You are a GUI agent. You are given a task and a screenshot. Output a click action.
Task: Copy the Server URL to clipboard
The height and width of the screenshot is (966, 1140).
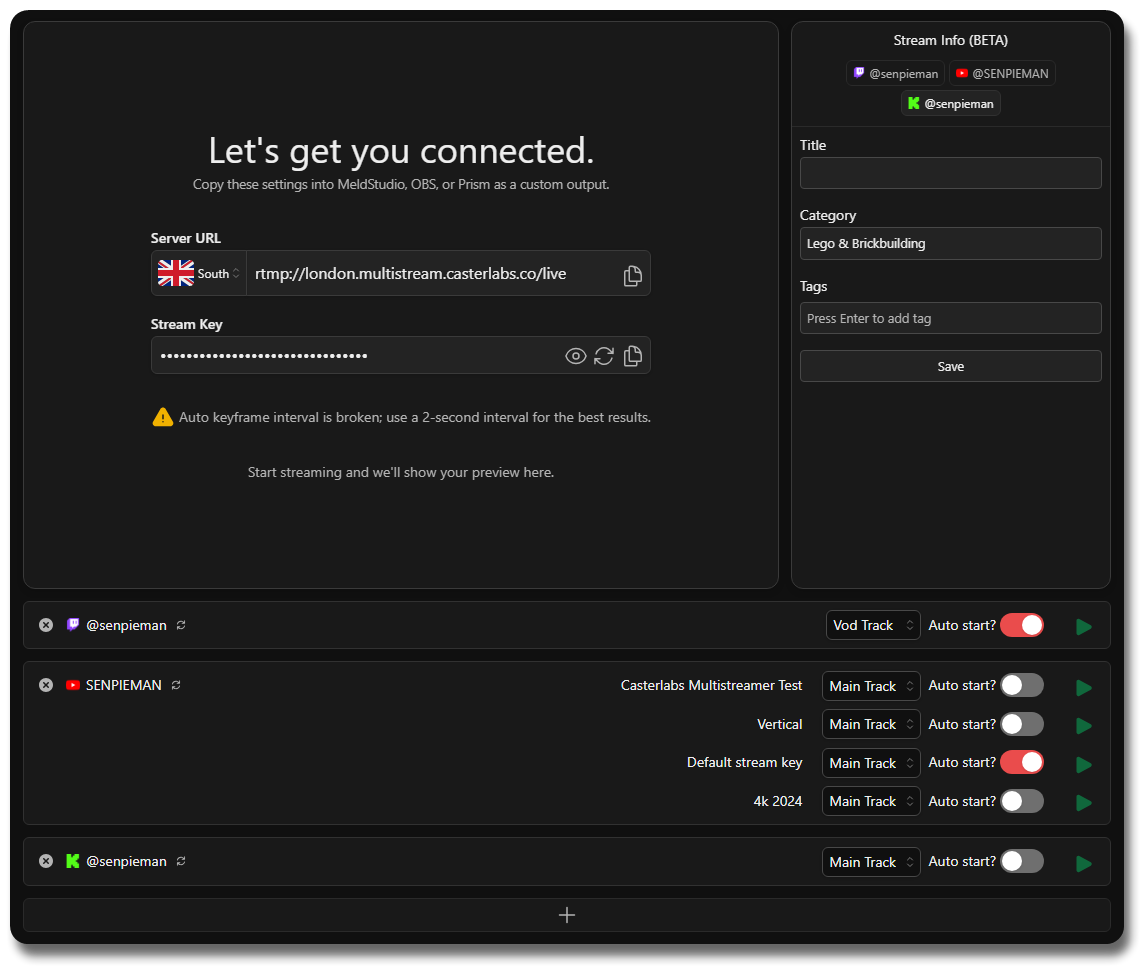click(632, 275)
